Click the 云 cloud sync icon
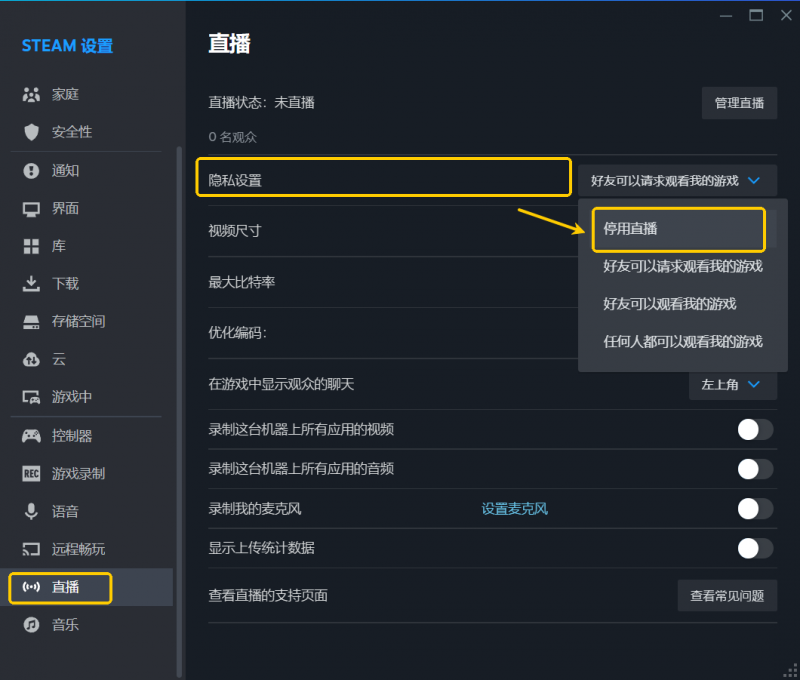The width and height of the screenshot is (800, 680). pyautogui.click(x=31, y=360)
